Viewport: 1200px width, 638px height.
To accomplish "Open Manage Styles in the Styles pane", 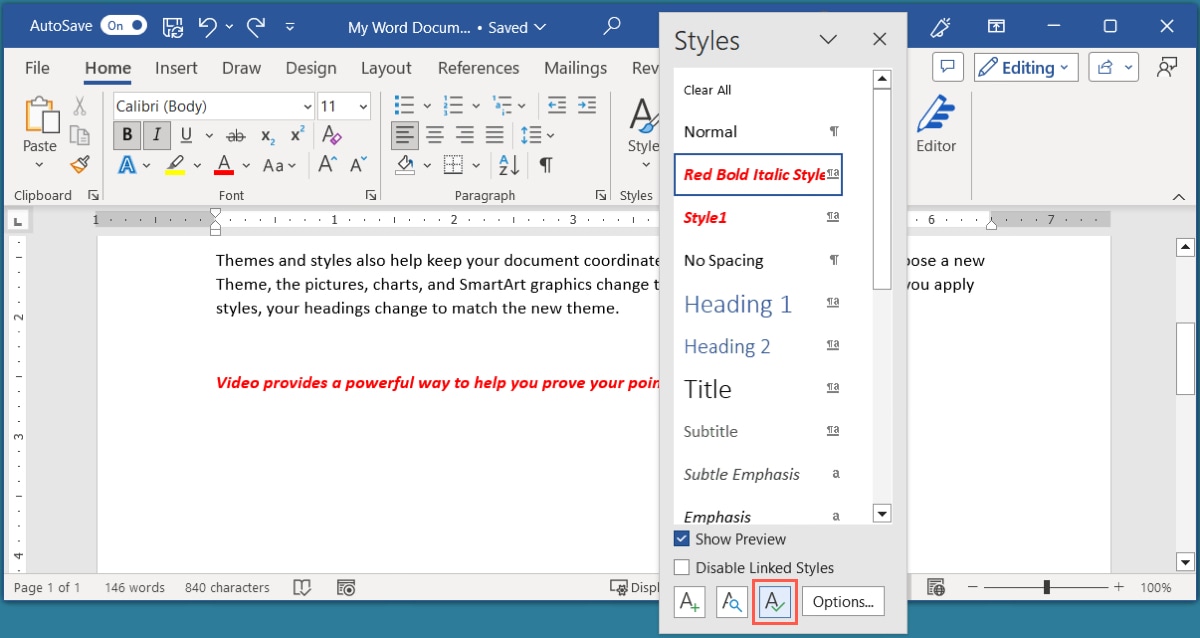I will click(774, 601).
